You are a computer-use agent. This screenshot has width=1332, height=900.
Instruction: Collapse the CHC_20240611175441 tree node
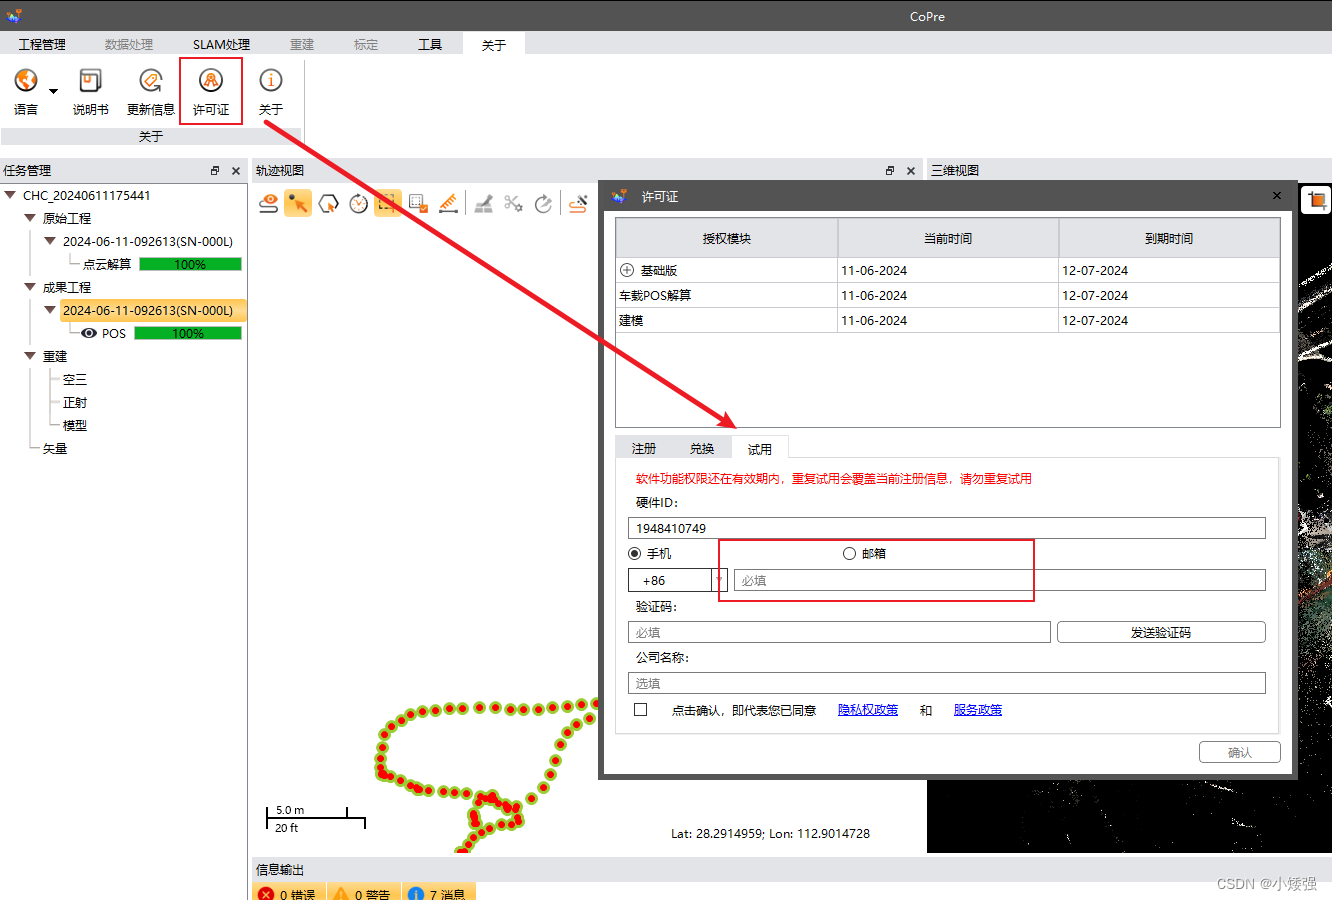click(x=11, y=195)
